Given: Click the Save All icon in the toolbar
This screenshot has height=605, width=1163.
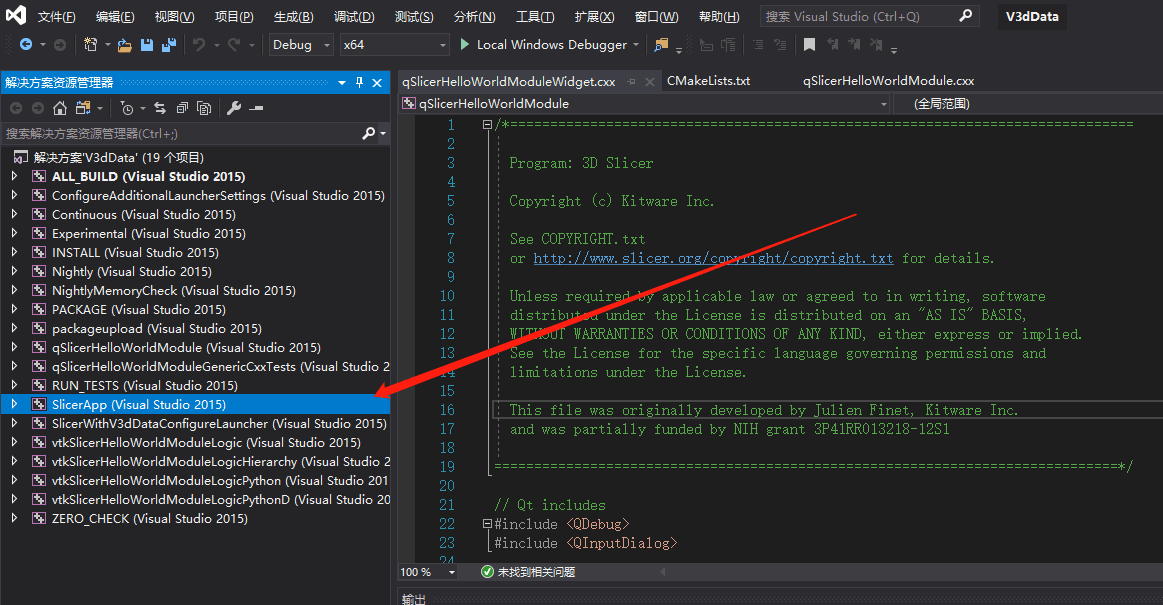Looking at the screenshot, I should coord(168,44).
